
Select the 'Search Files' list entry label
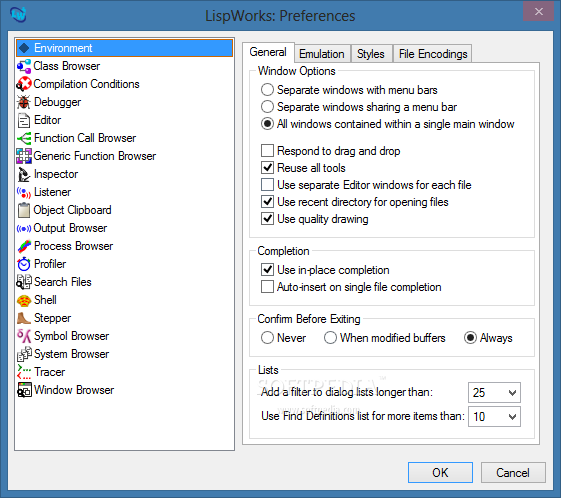(x=63, y=282)
